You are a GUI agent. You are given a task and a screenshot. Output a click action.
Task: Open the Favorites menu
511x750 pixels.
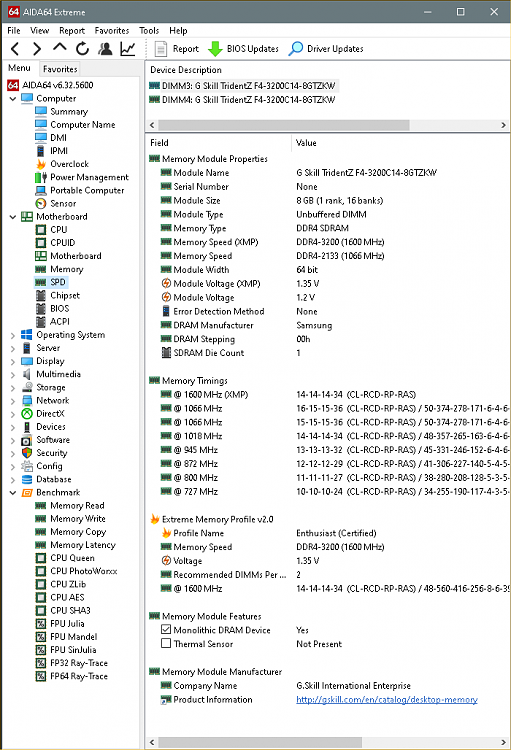pos(111,31)
